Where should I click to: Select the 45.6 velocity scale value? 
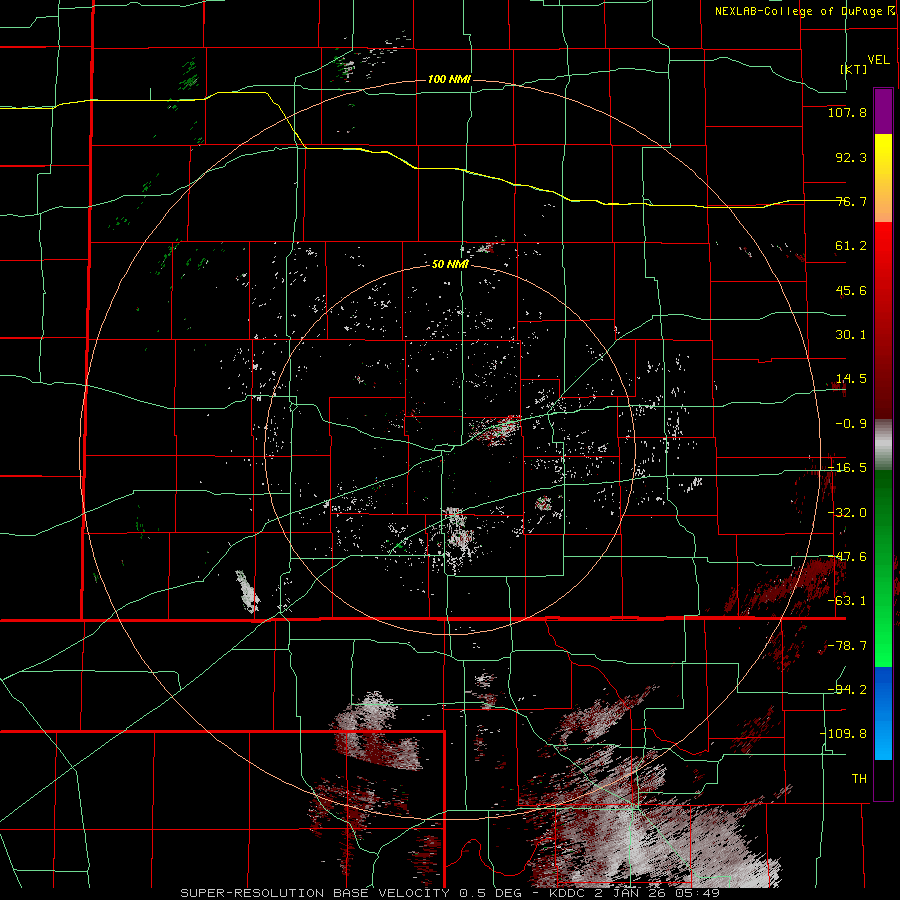click(851, 290)
